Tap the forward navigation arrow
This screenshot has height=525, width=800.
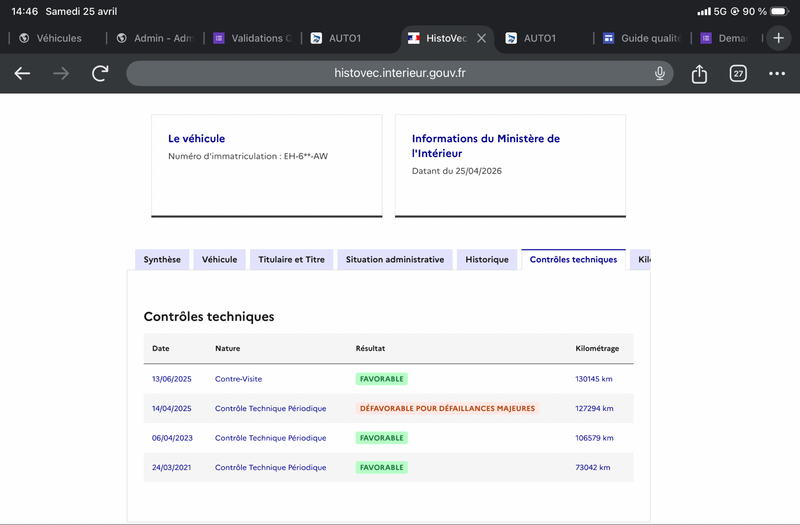(x=61, y=74)
